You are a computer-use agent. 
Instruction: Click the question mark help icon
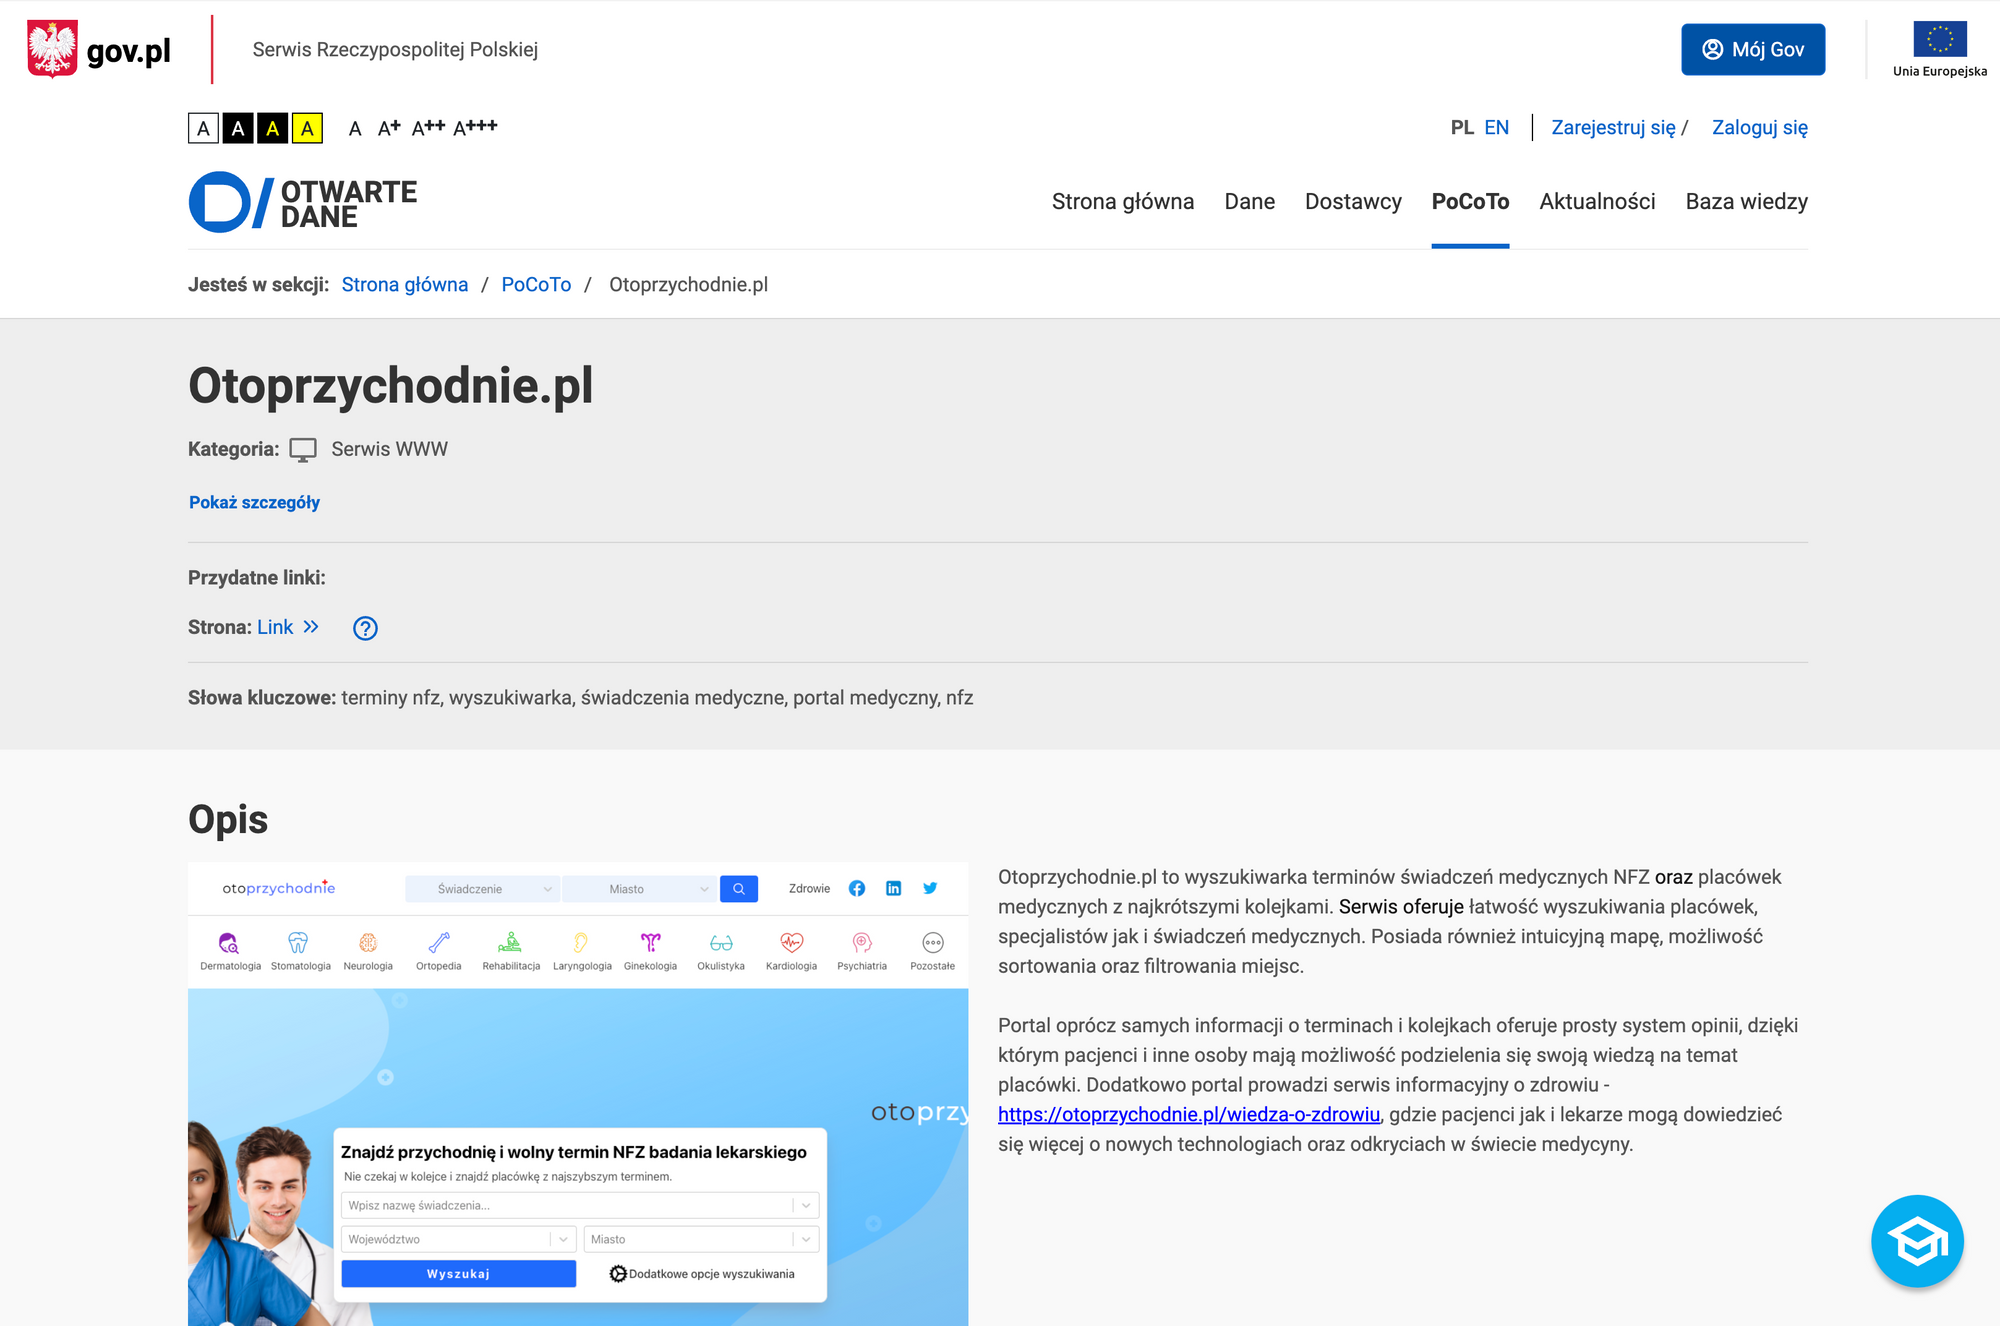(x=365, y=628)
